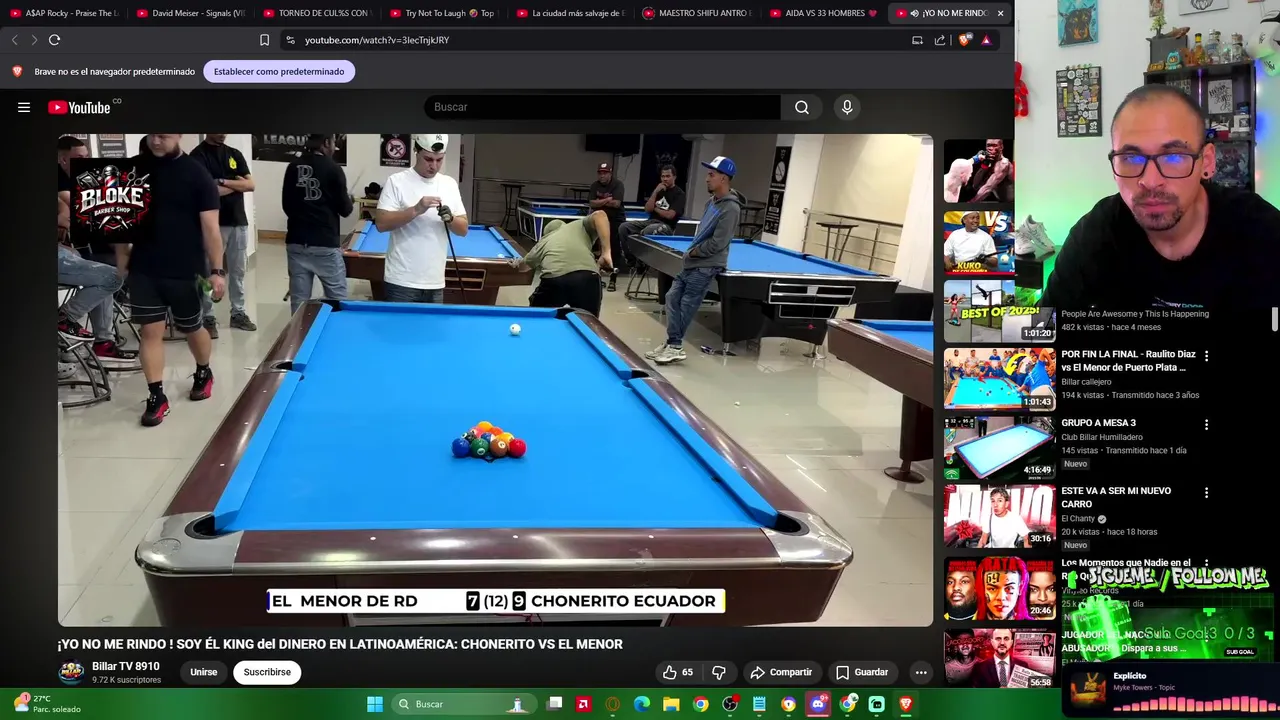Open options for 'GRUPO A MESA 3' video
This screenshot has height=720, width=1280.
(x=1206, y=424)
